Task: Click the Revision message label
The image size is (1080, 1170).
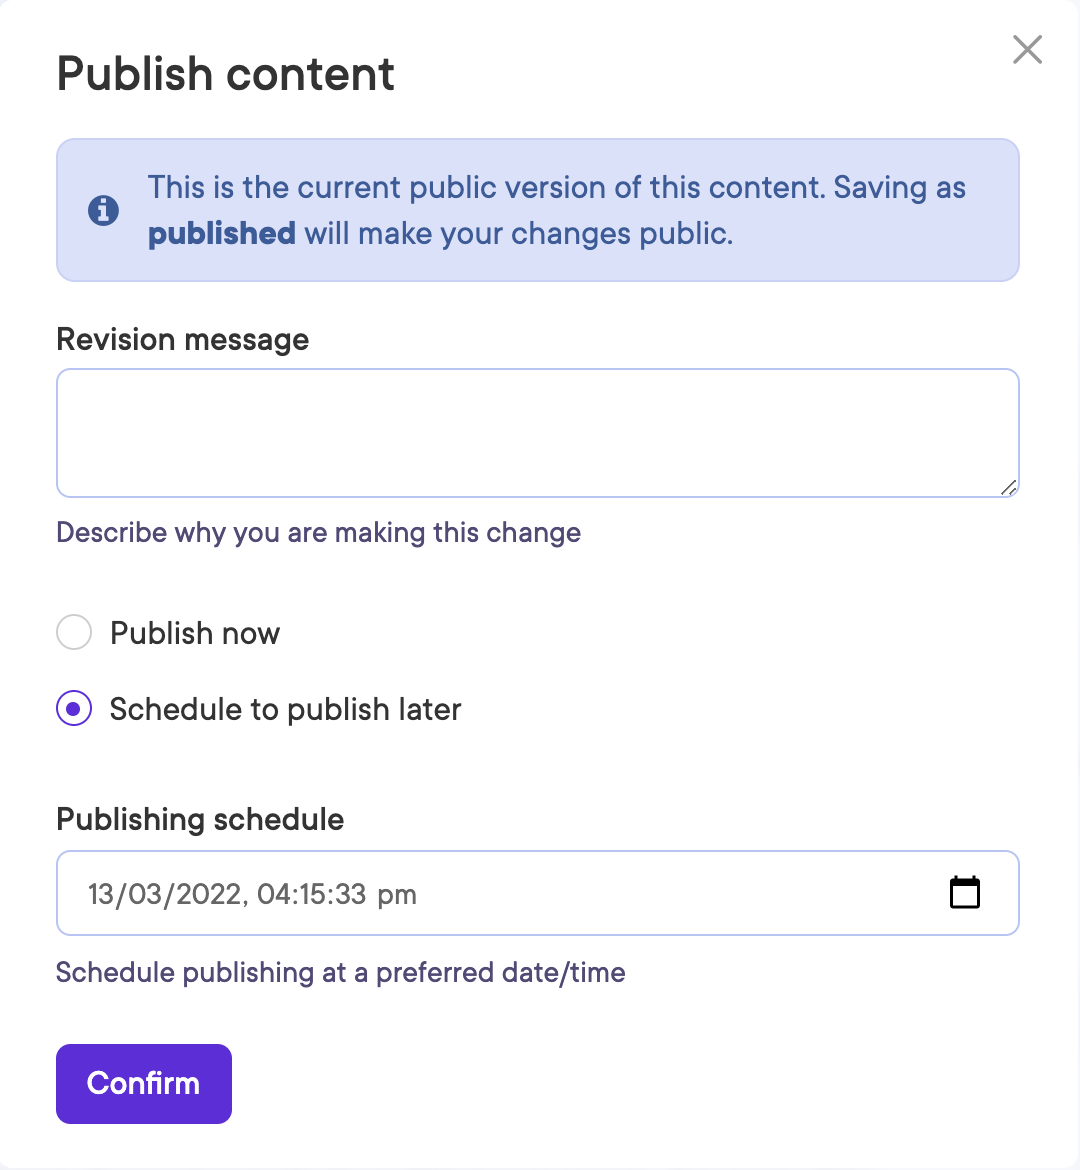Action: click(183, 339)
